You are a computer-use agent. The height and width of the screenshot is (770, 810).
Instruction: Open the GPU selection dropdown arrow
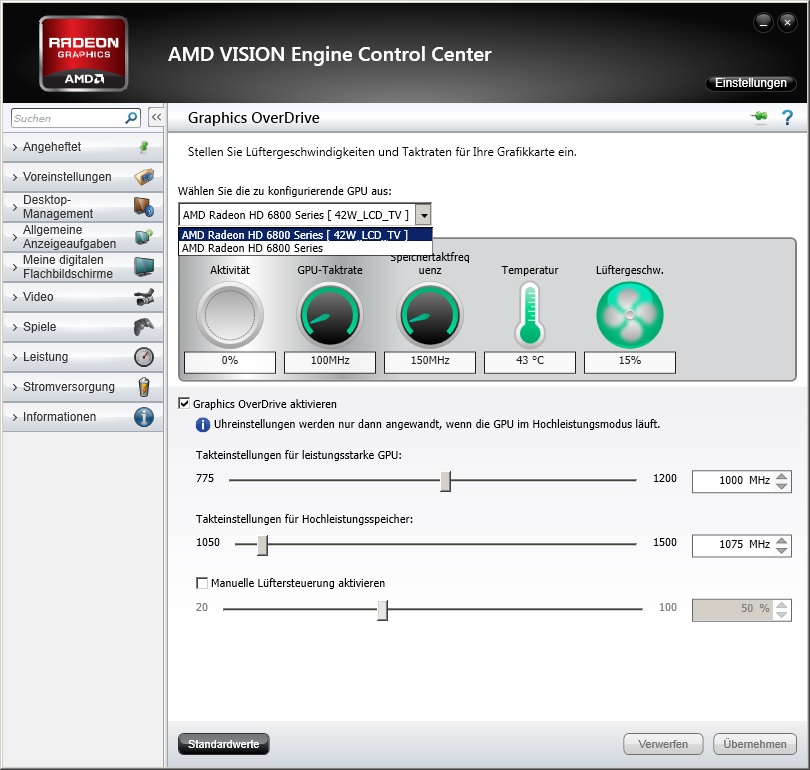coord(424,215)
